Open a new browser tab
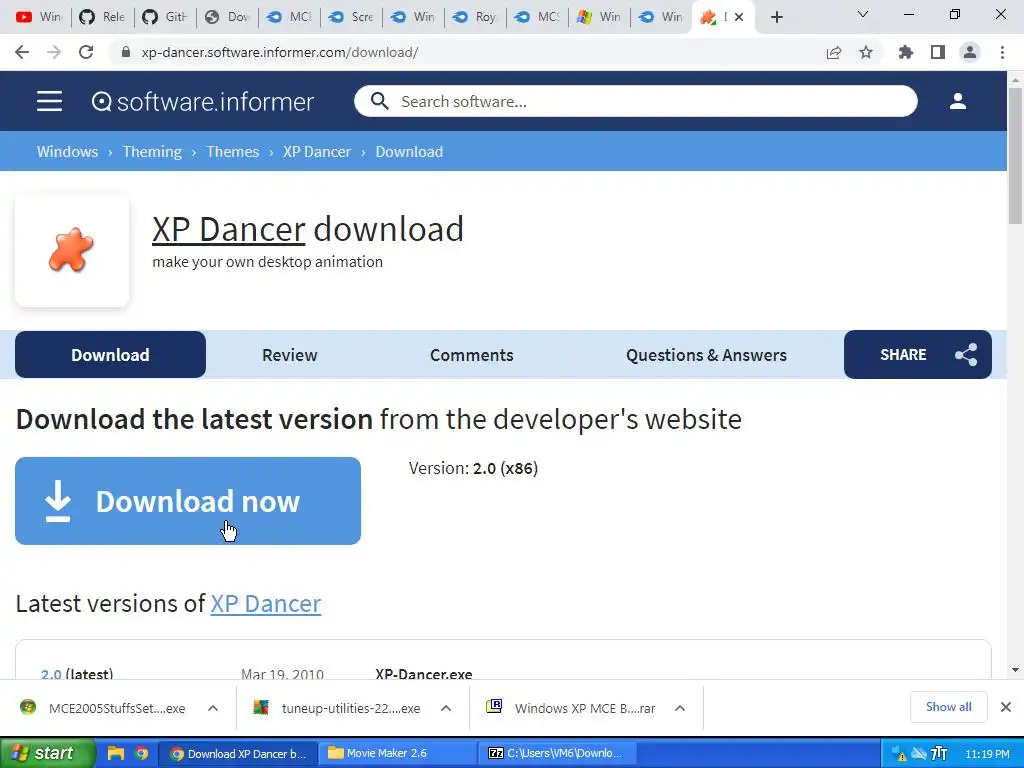1024x768 pixels. (776, 17)
